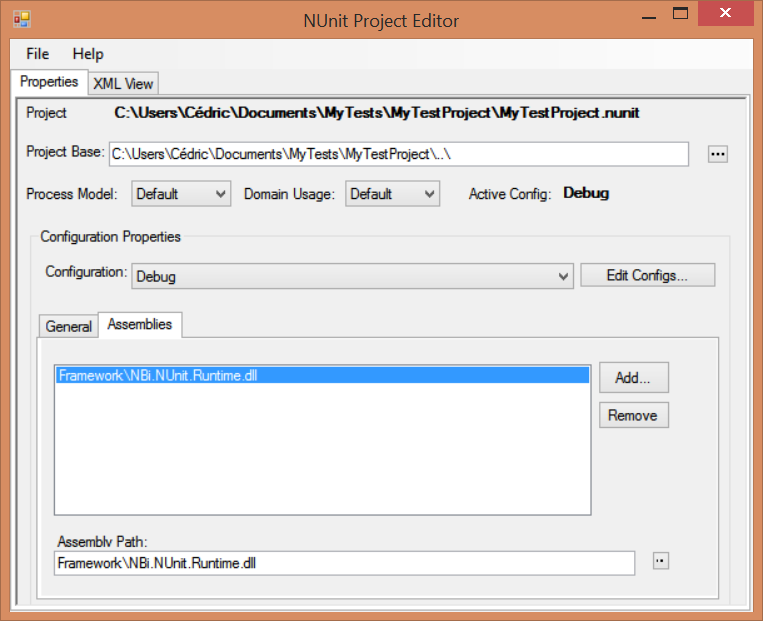Browse for assembly path button
763x621 pixels.
pyautogui.click(x=660, y=561)
